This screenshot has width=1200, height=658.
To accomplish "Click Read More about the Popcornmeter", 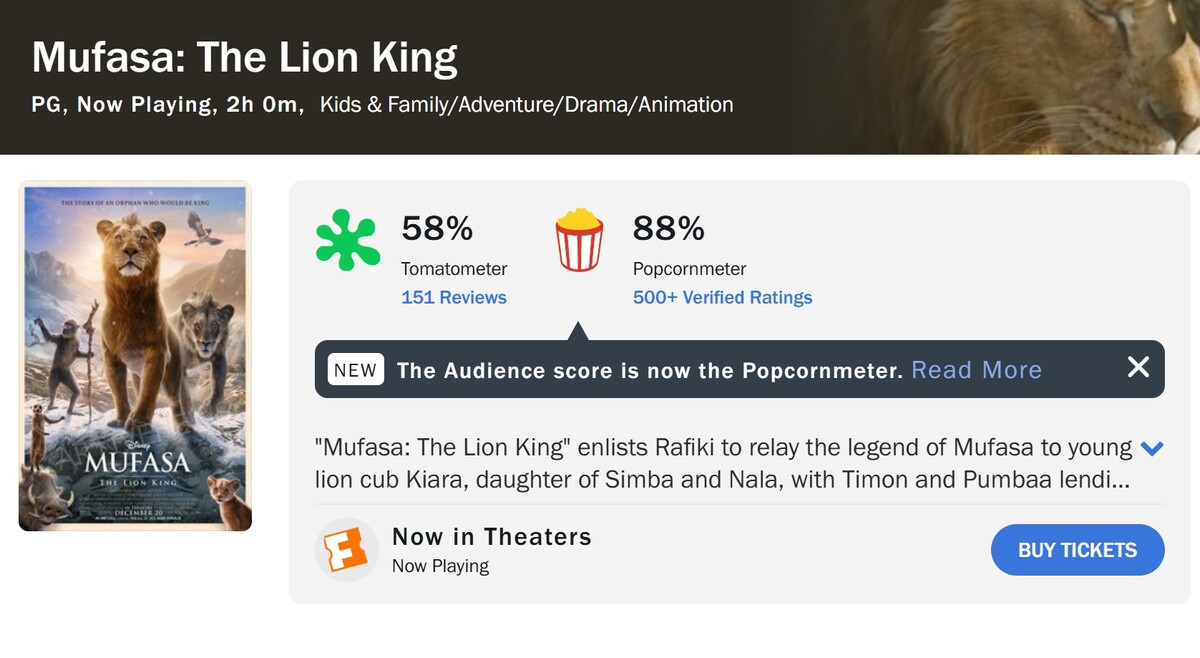I will pyautogui.click(x=976, y=370).
